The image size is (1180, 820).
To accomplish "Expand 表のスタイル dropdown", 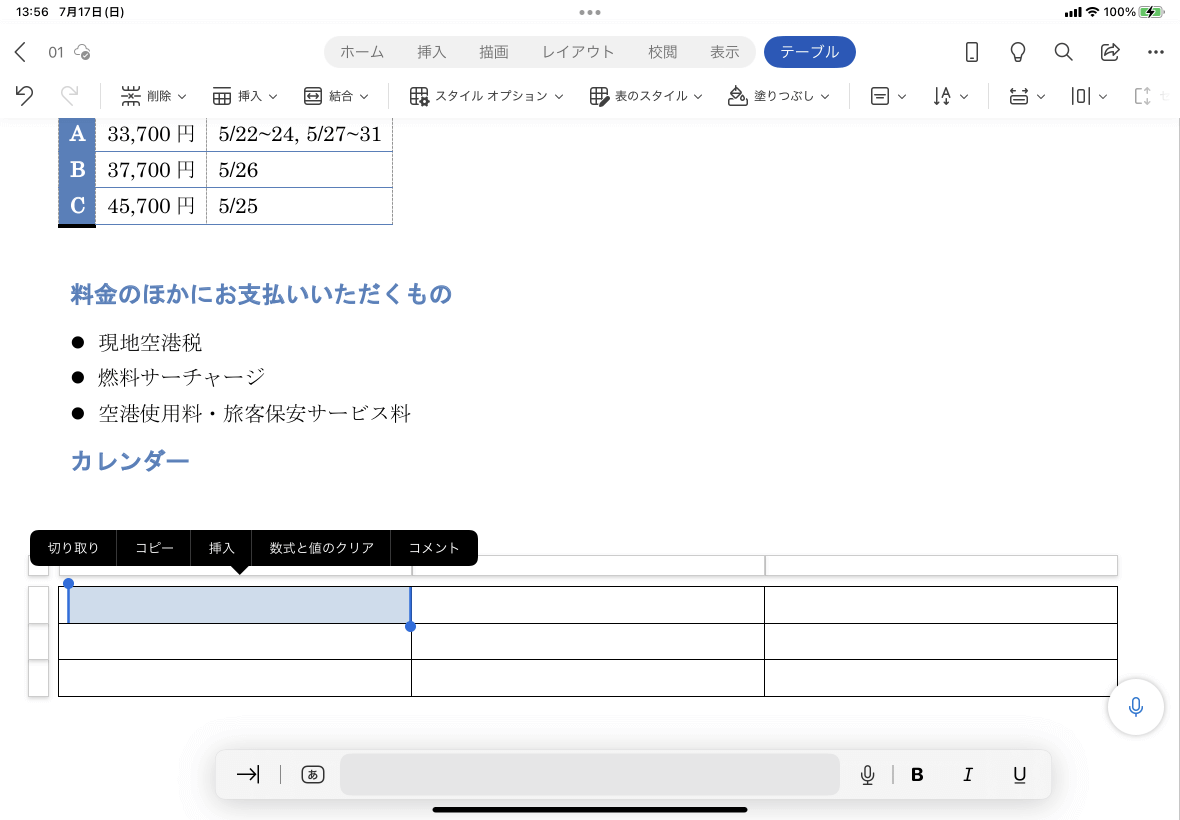I will 698,97.
